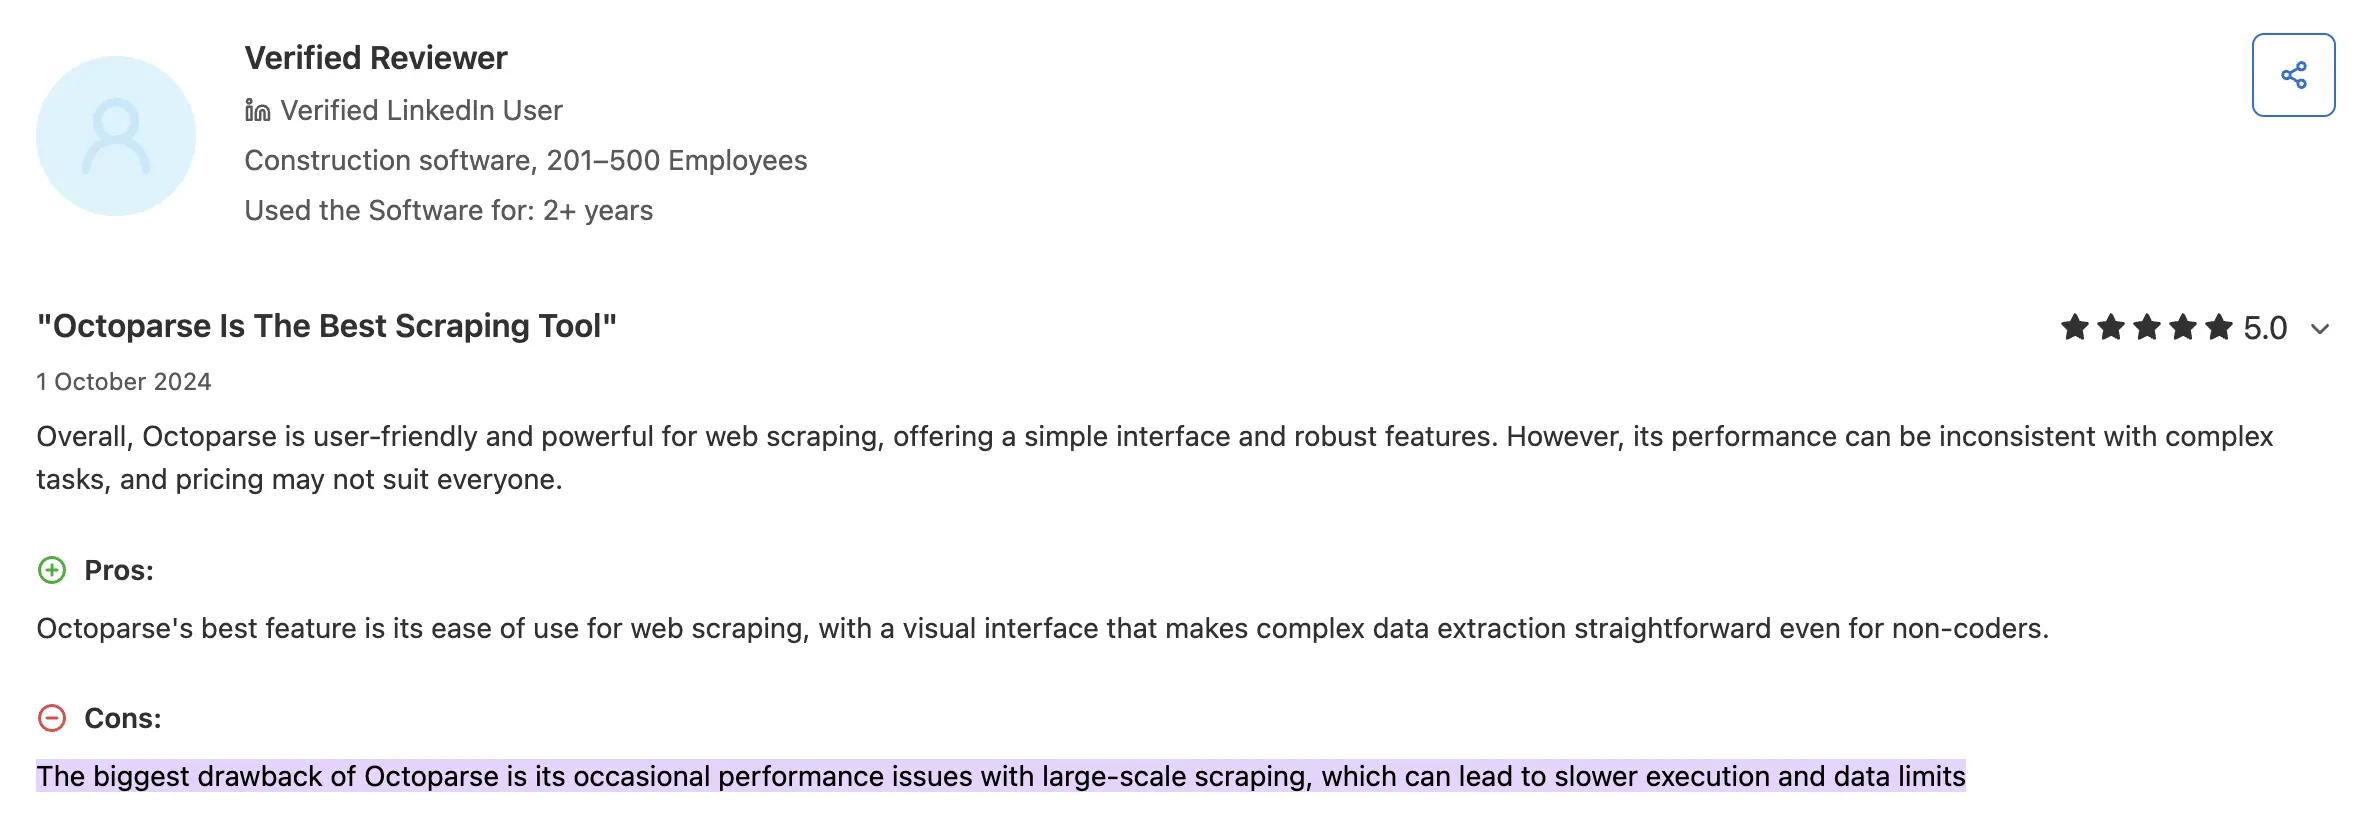Click the LinkedIn verification icon
The image size is (2372, 832).
point(256,110)
